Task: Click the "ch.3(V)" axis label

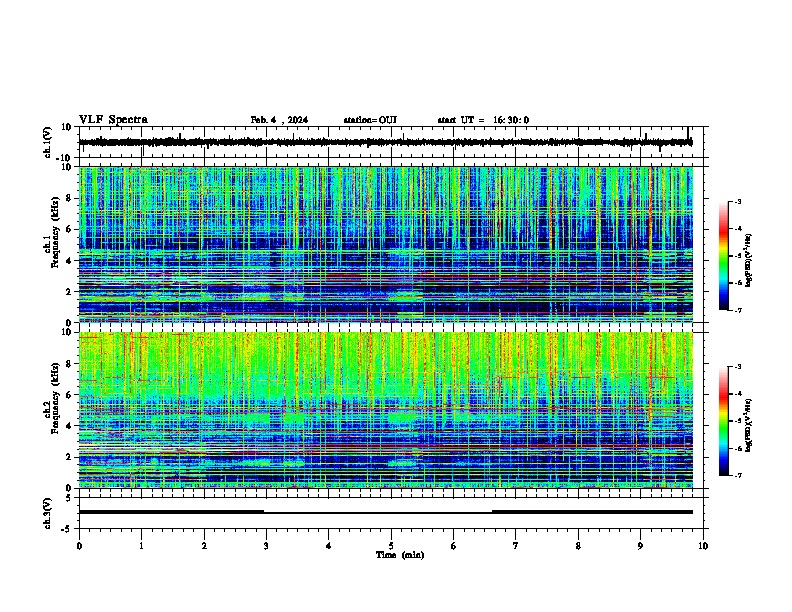Action: tap(48, 513)
